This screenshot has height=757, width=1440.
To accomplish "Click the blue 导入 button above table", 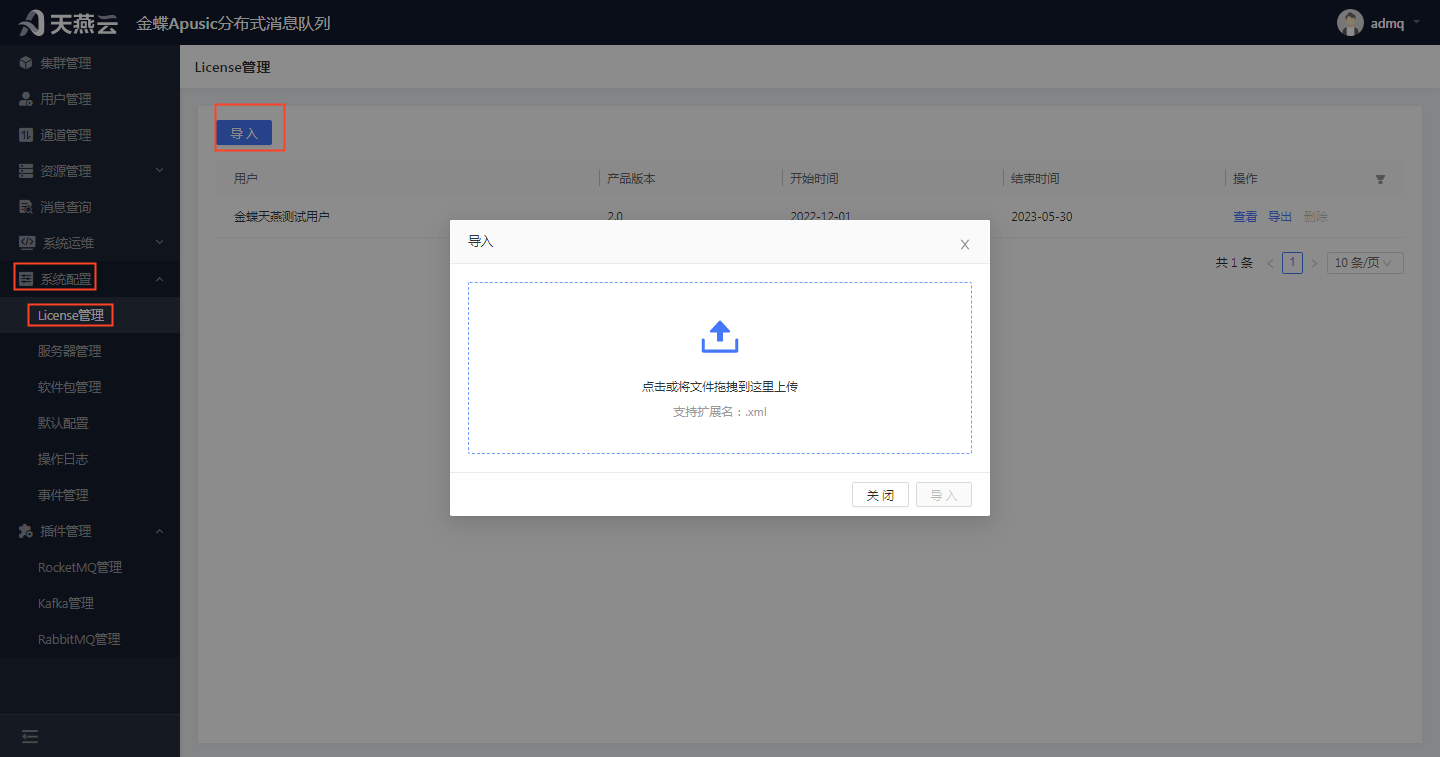I will coord(244,133).
